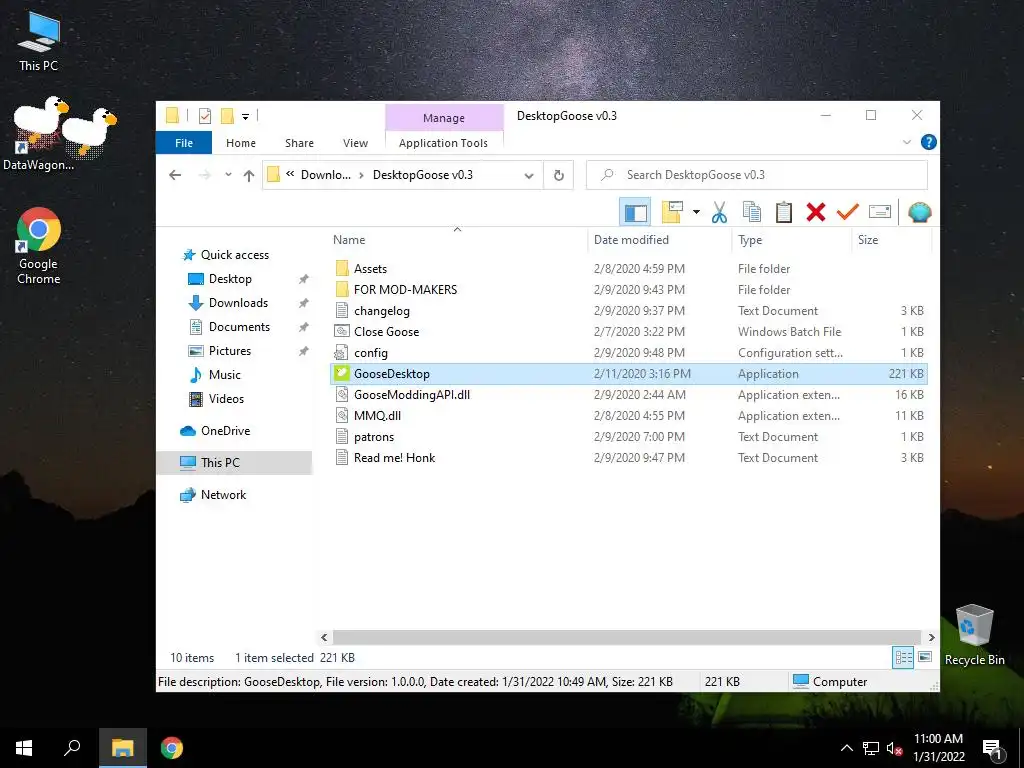
Task: Open the This PC desktop icon
Action: click(39, 42)
